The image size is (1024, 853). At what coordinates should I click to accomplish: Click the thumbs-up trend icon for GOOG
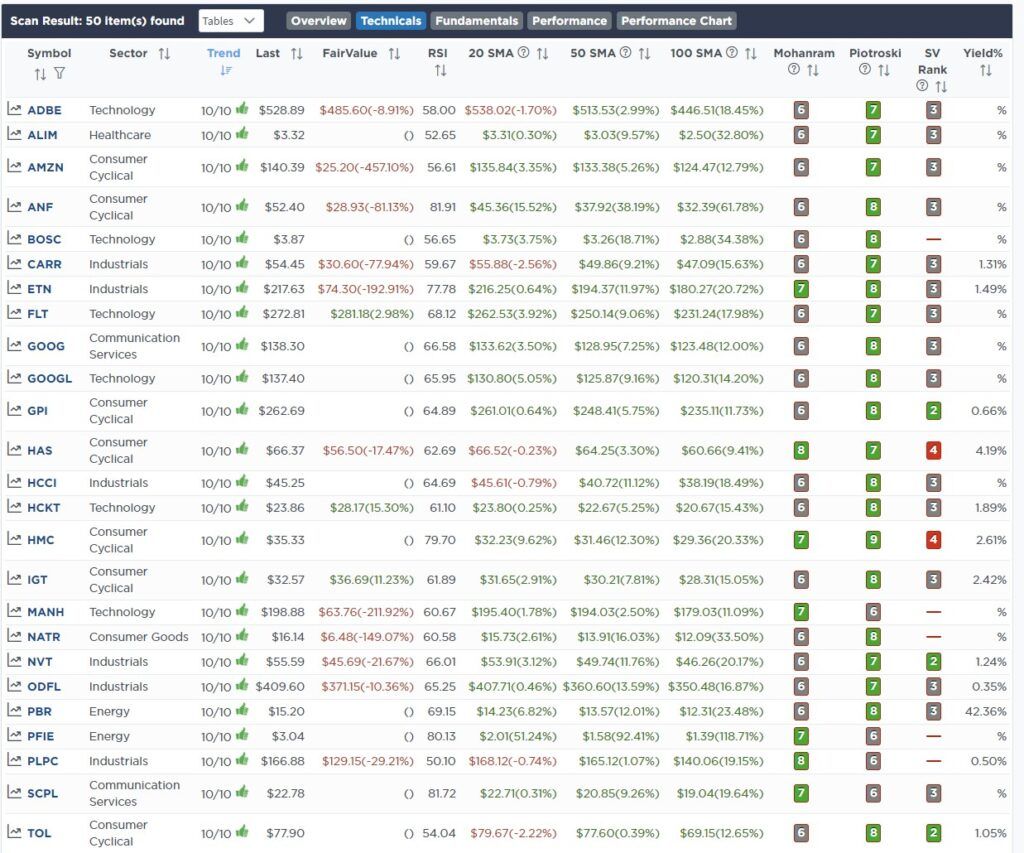[x=241, y=346]
